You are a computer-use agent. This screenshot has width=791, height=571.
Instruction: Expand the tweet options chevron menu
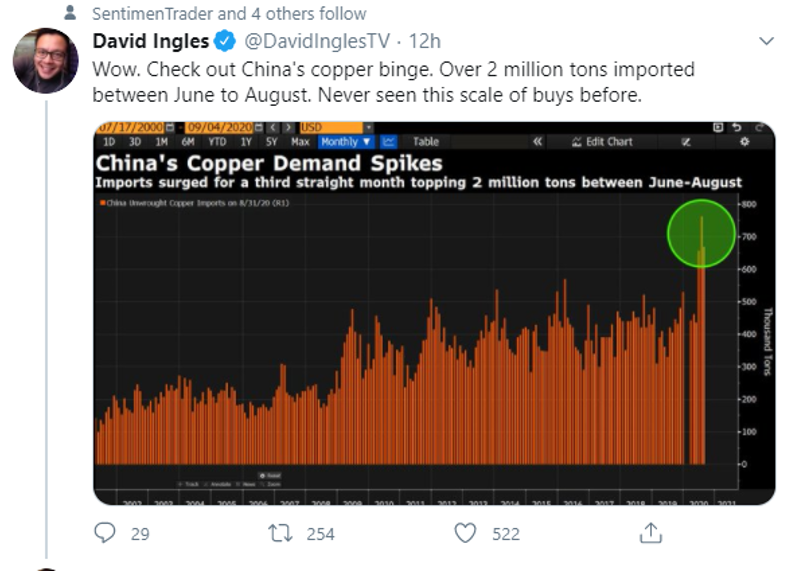click(x=766, y=42)
